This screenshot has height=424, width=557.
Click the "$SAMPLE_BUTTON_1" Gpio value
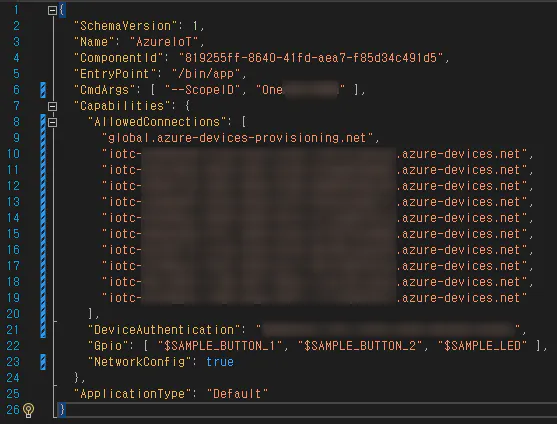point(220,346)
